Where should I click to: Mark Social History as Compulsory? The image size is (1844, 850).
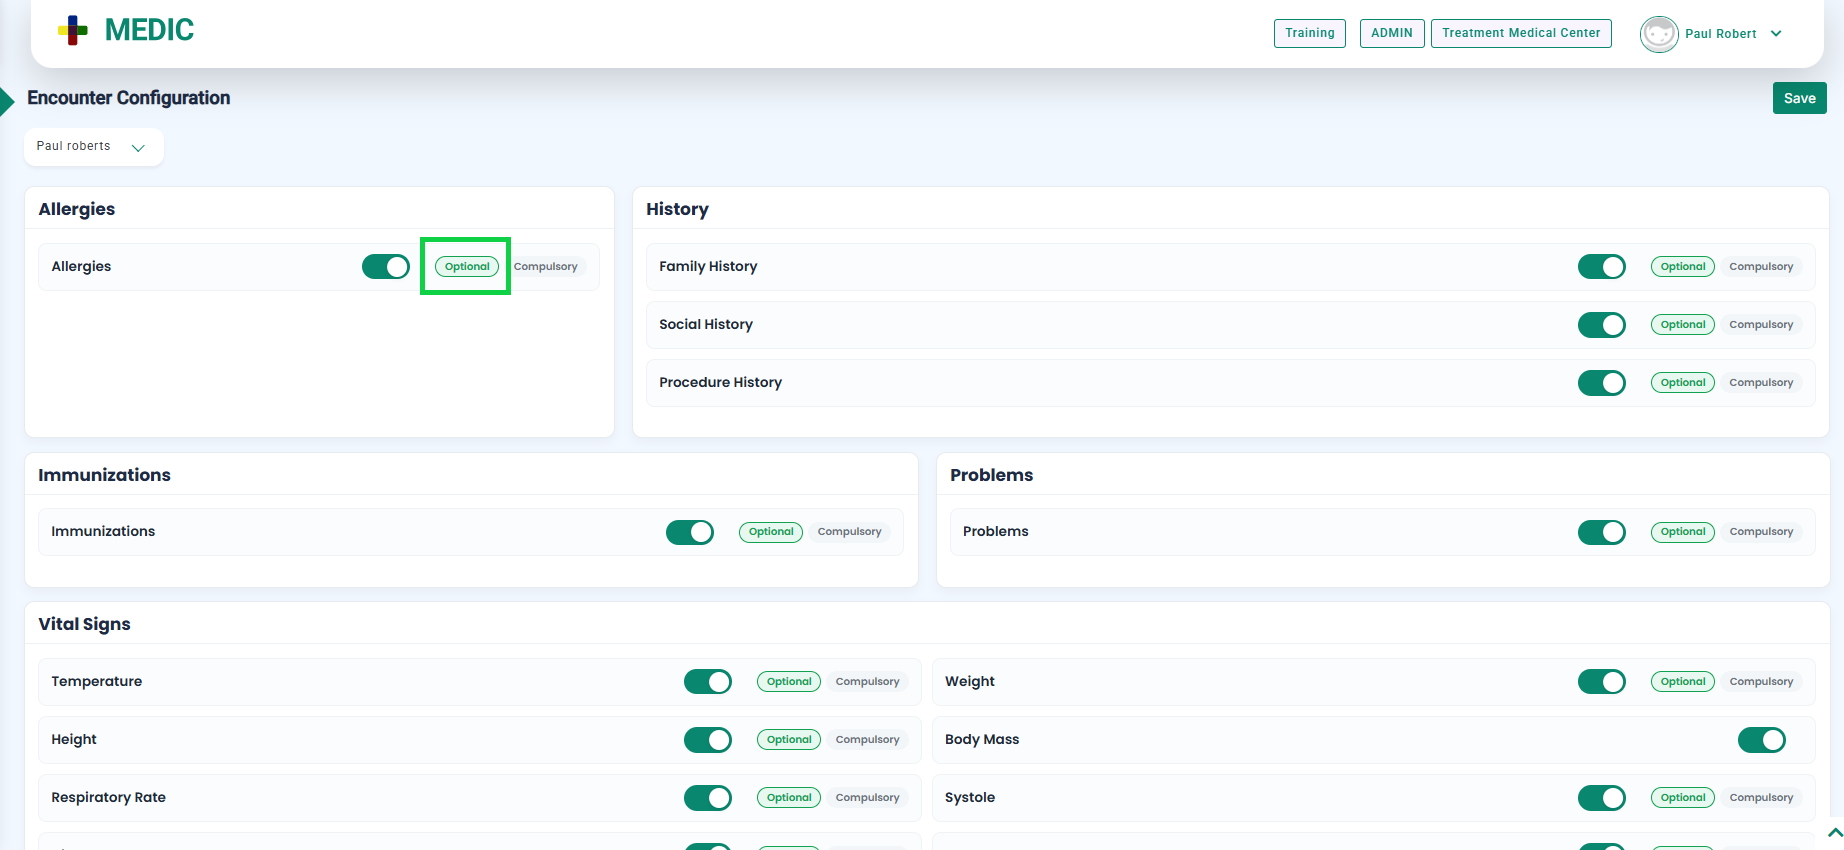pos(1760,325)
